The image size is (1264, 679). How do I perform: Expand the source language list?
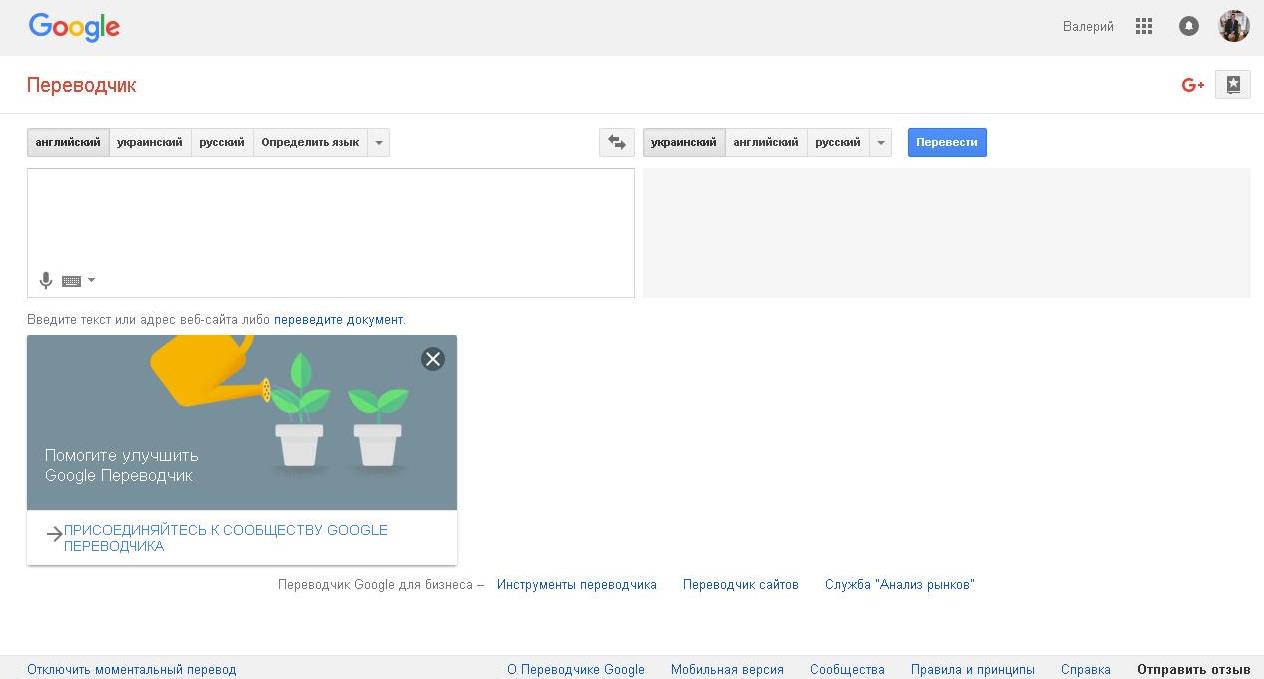[379, 142]
